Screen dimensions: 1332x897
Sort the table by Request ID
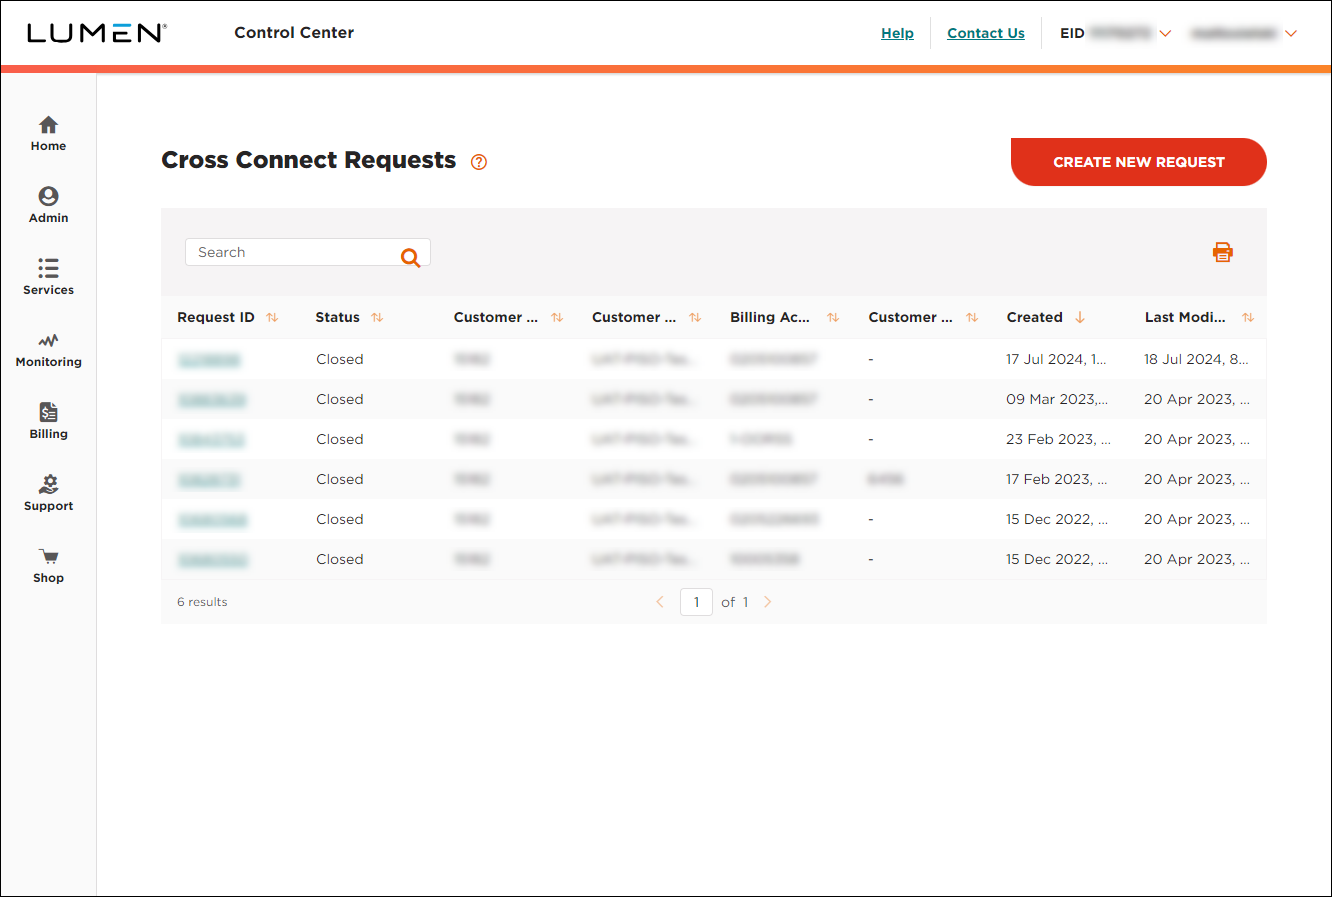pyautogui.click(x=271, y=317)
